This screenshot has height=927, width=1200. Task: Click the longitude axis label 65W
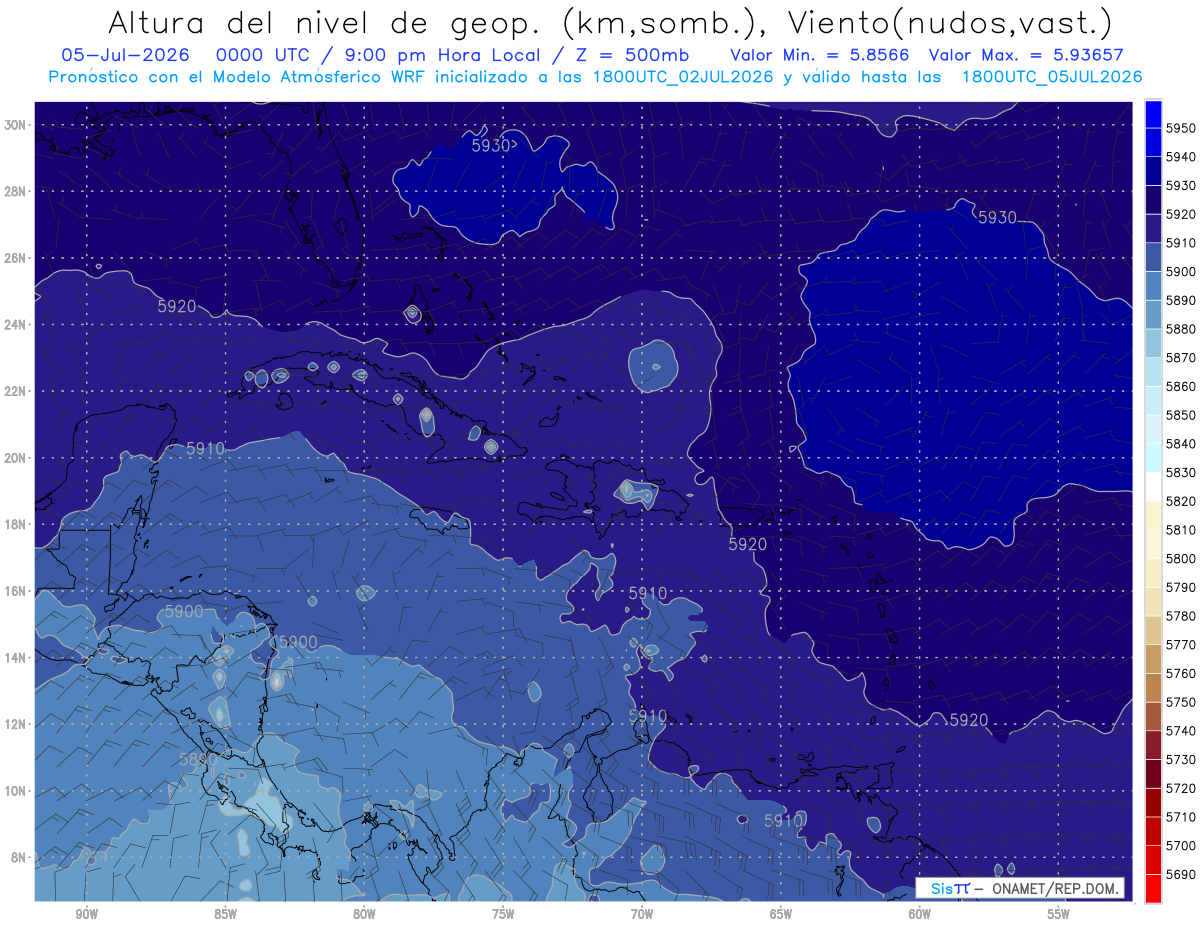pos(781,914)
